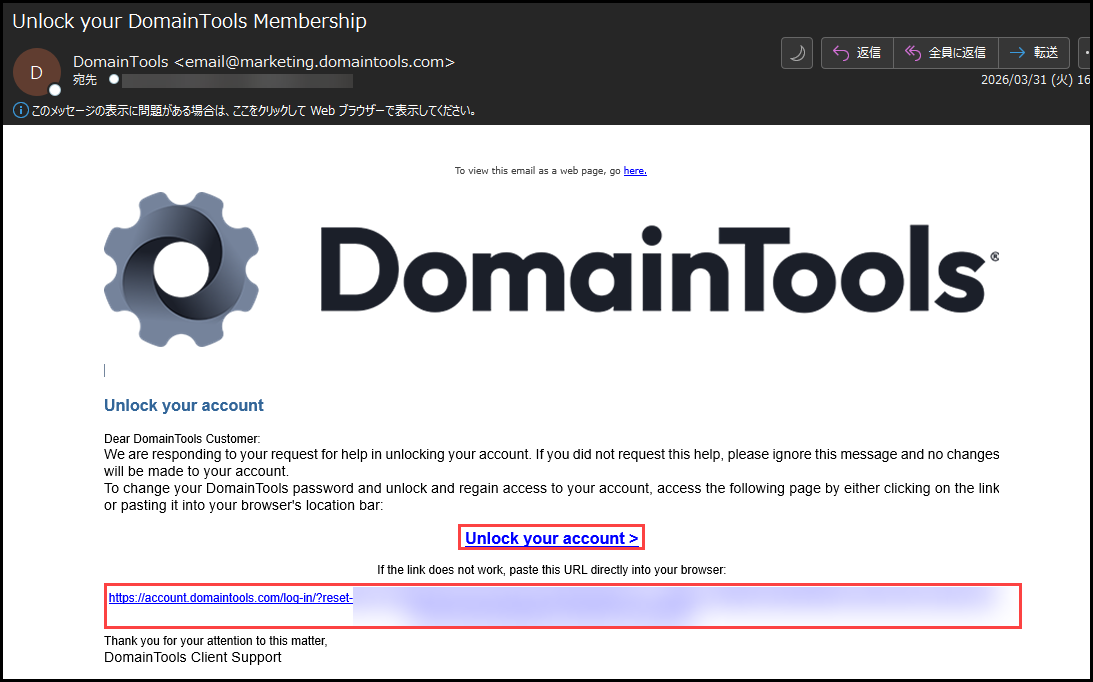Toggle the dark mode moon icon

point(796,53)
